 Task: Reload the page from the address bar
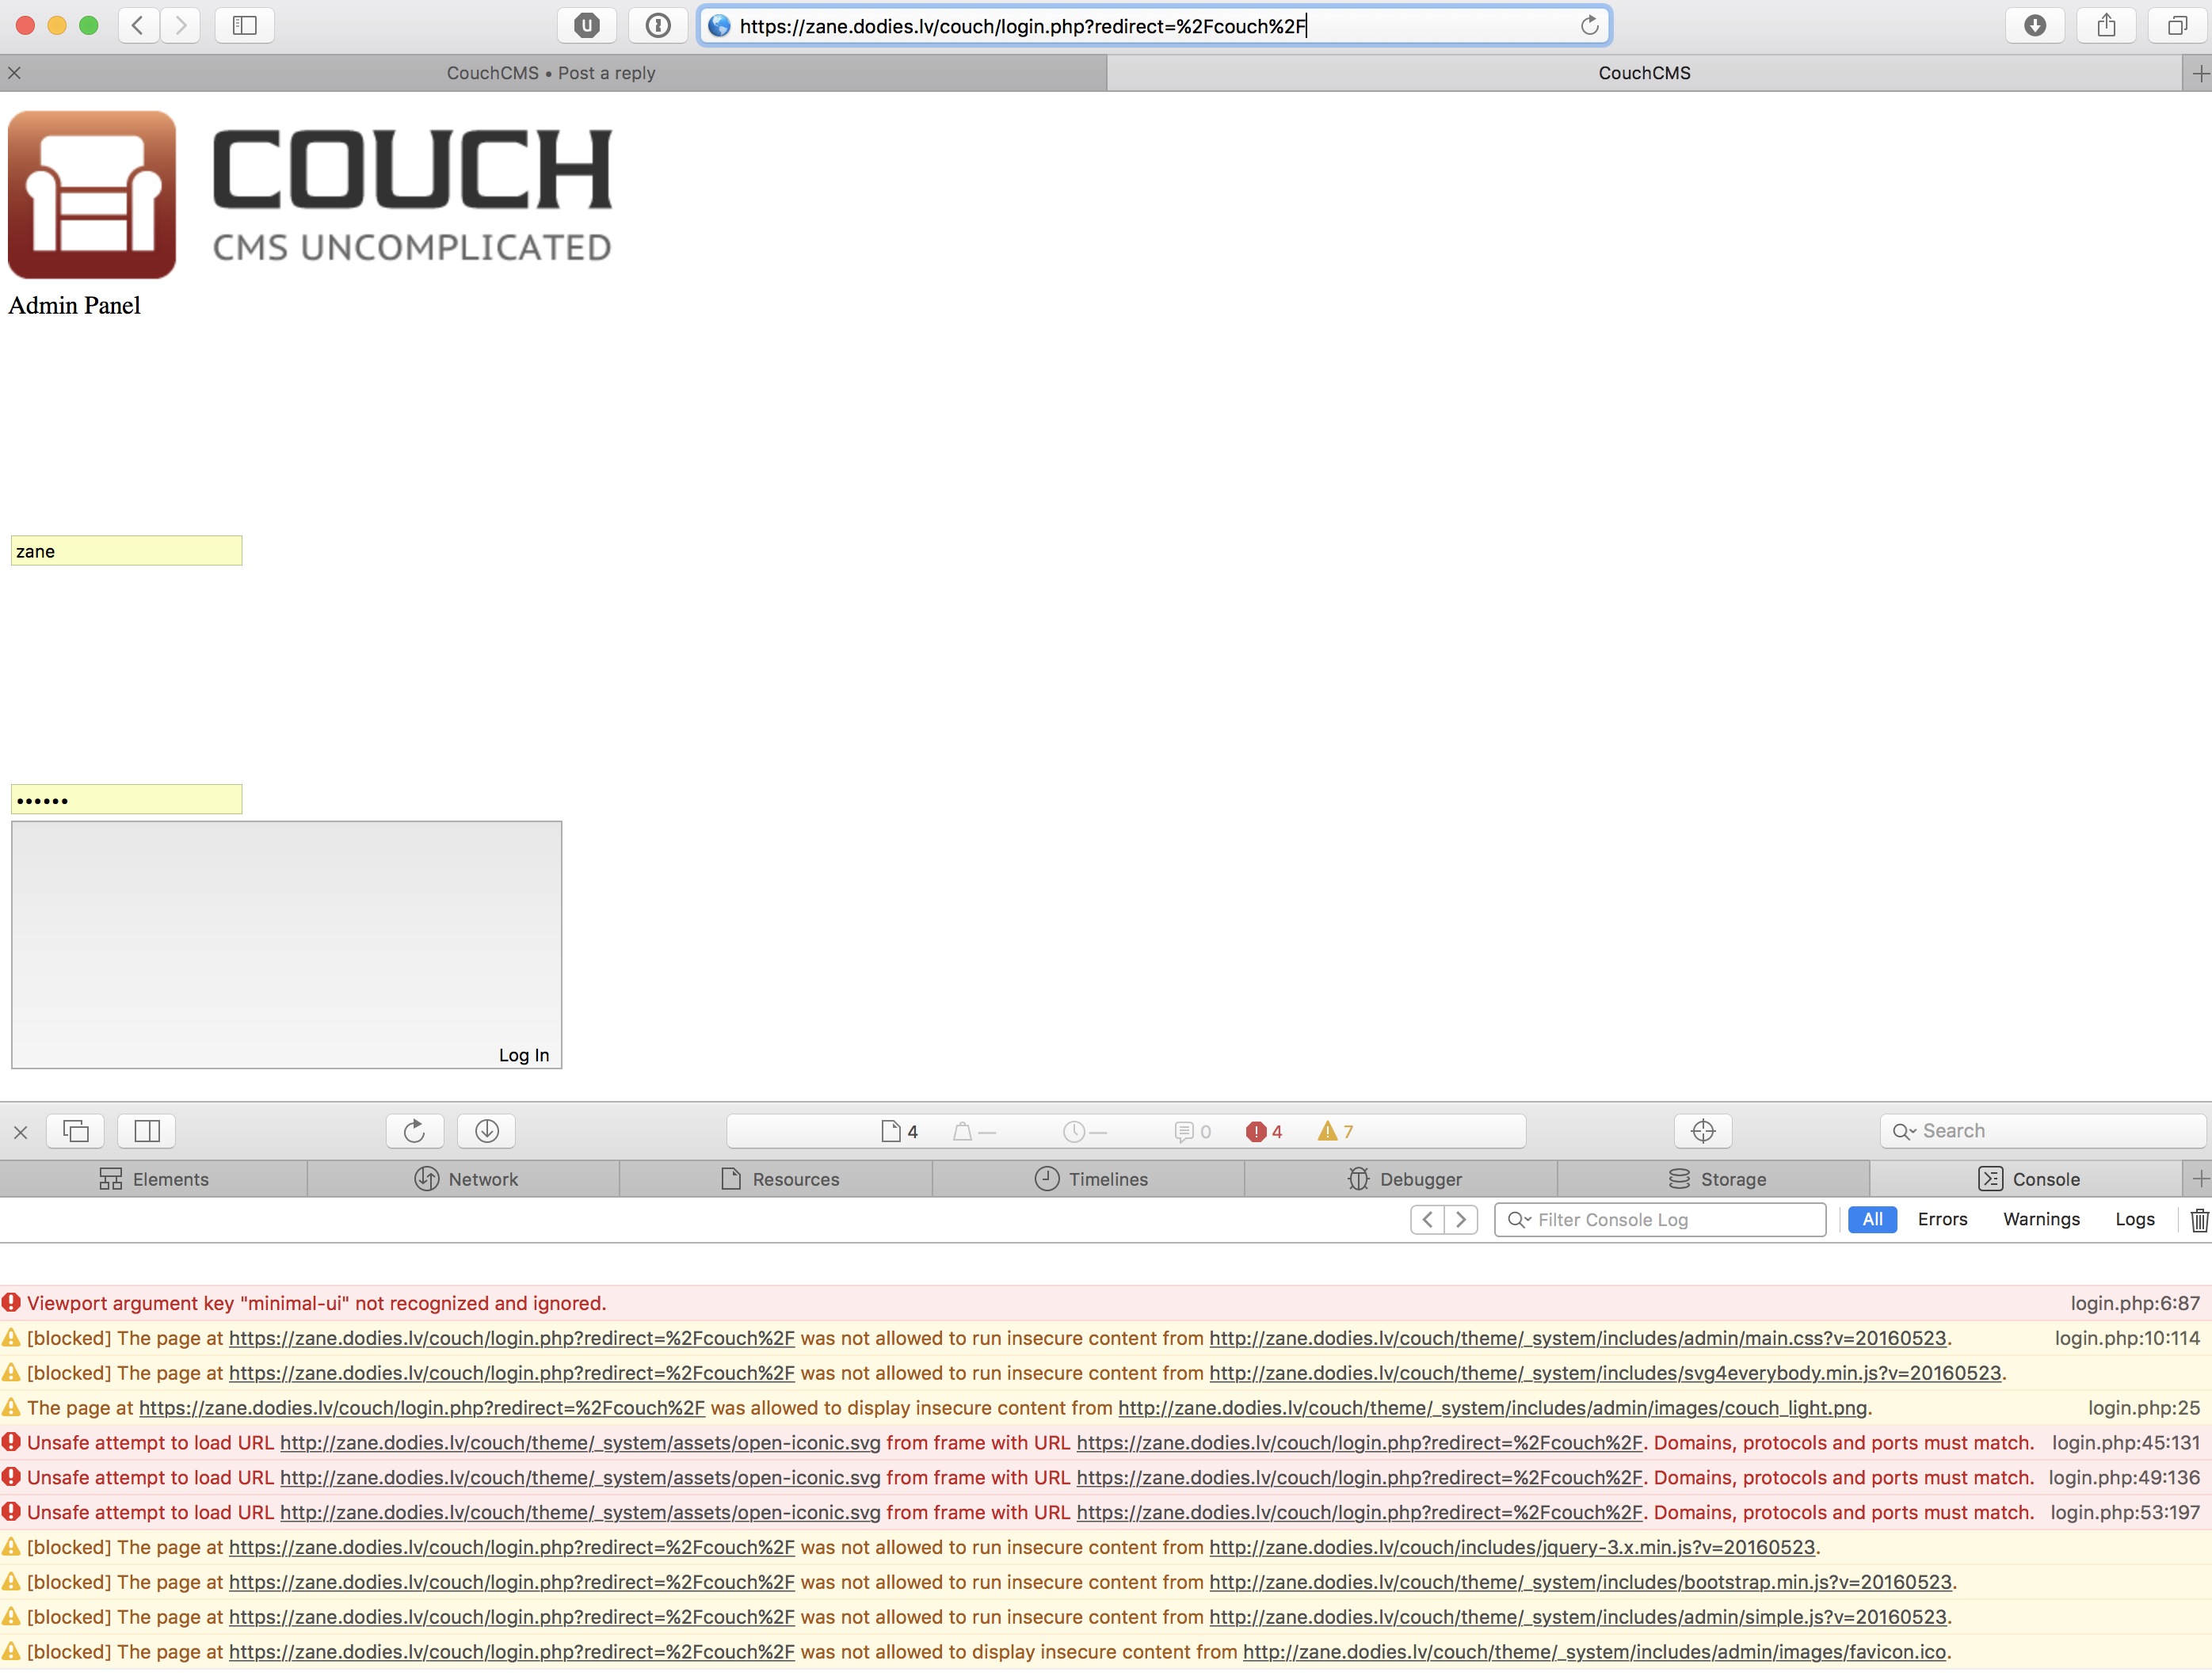coord(1589,26)
